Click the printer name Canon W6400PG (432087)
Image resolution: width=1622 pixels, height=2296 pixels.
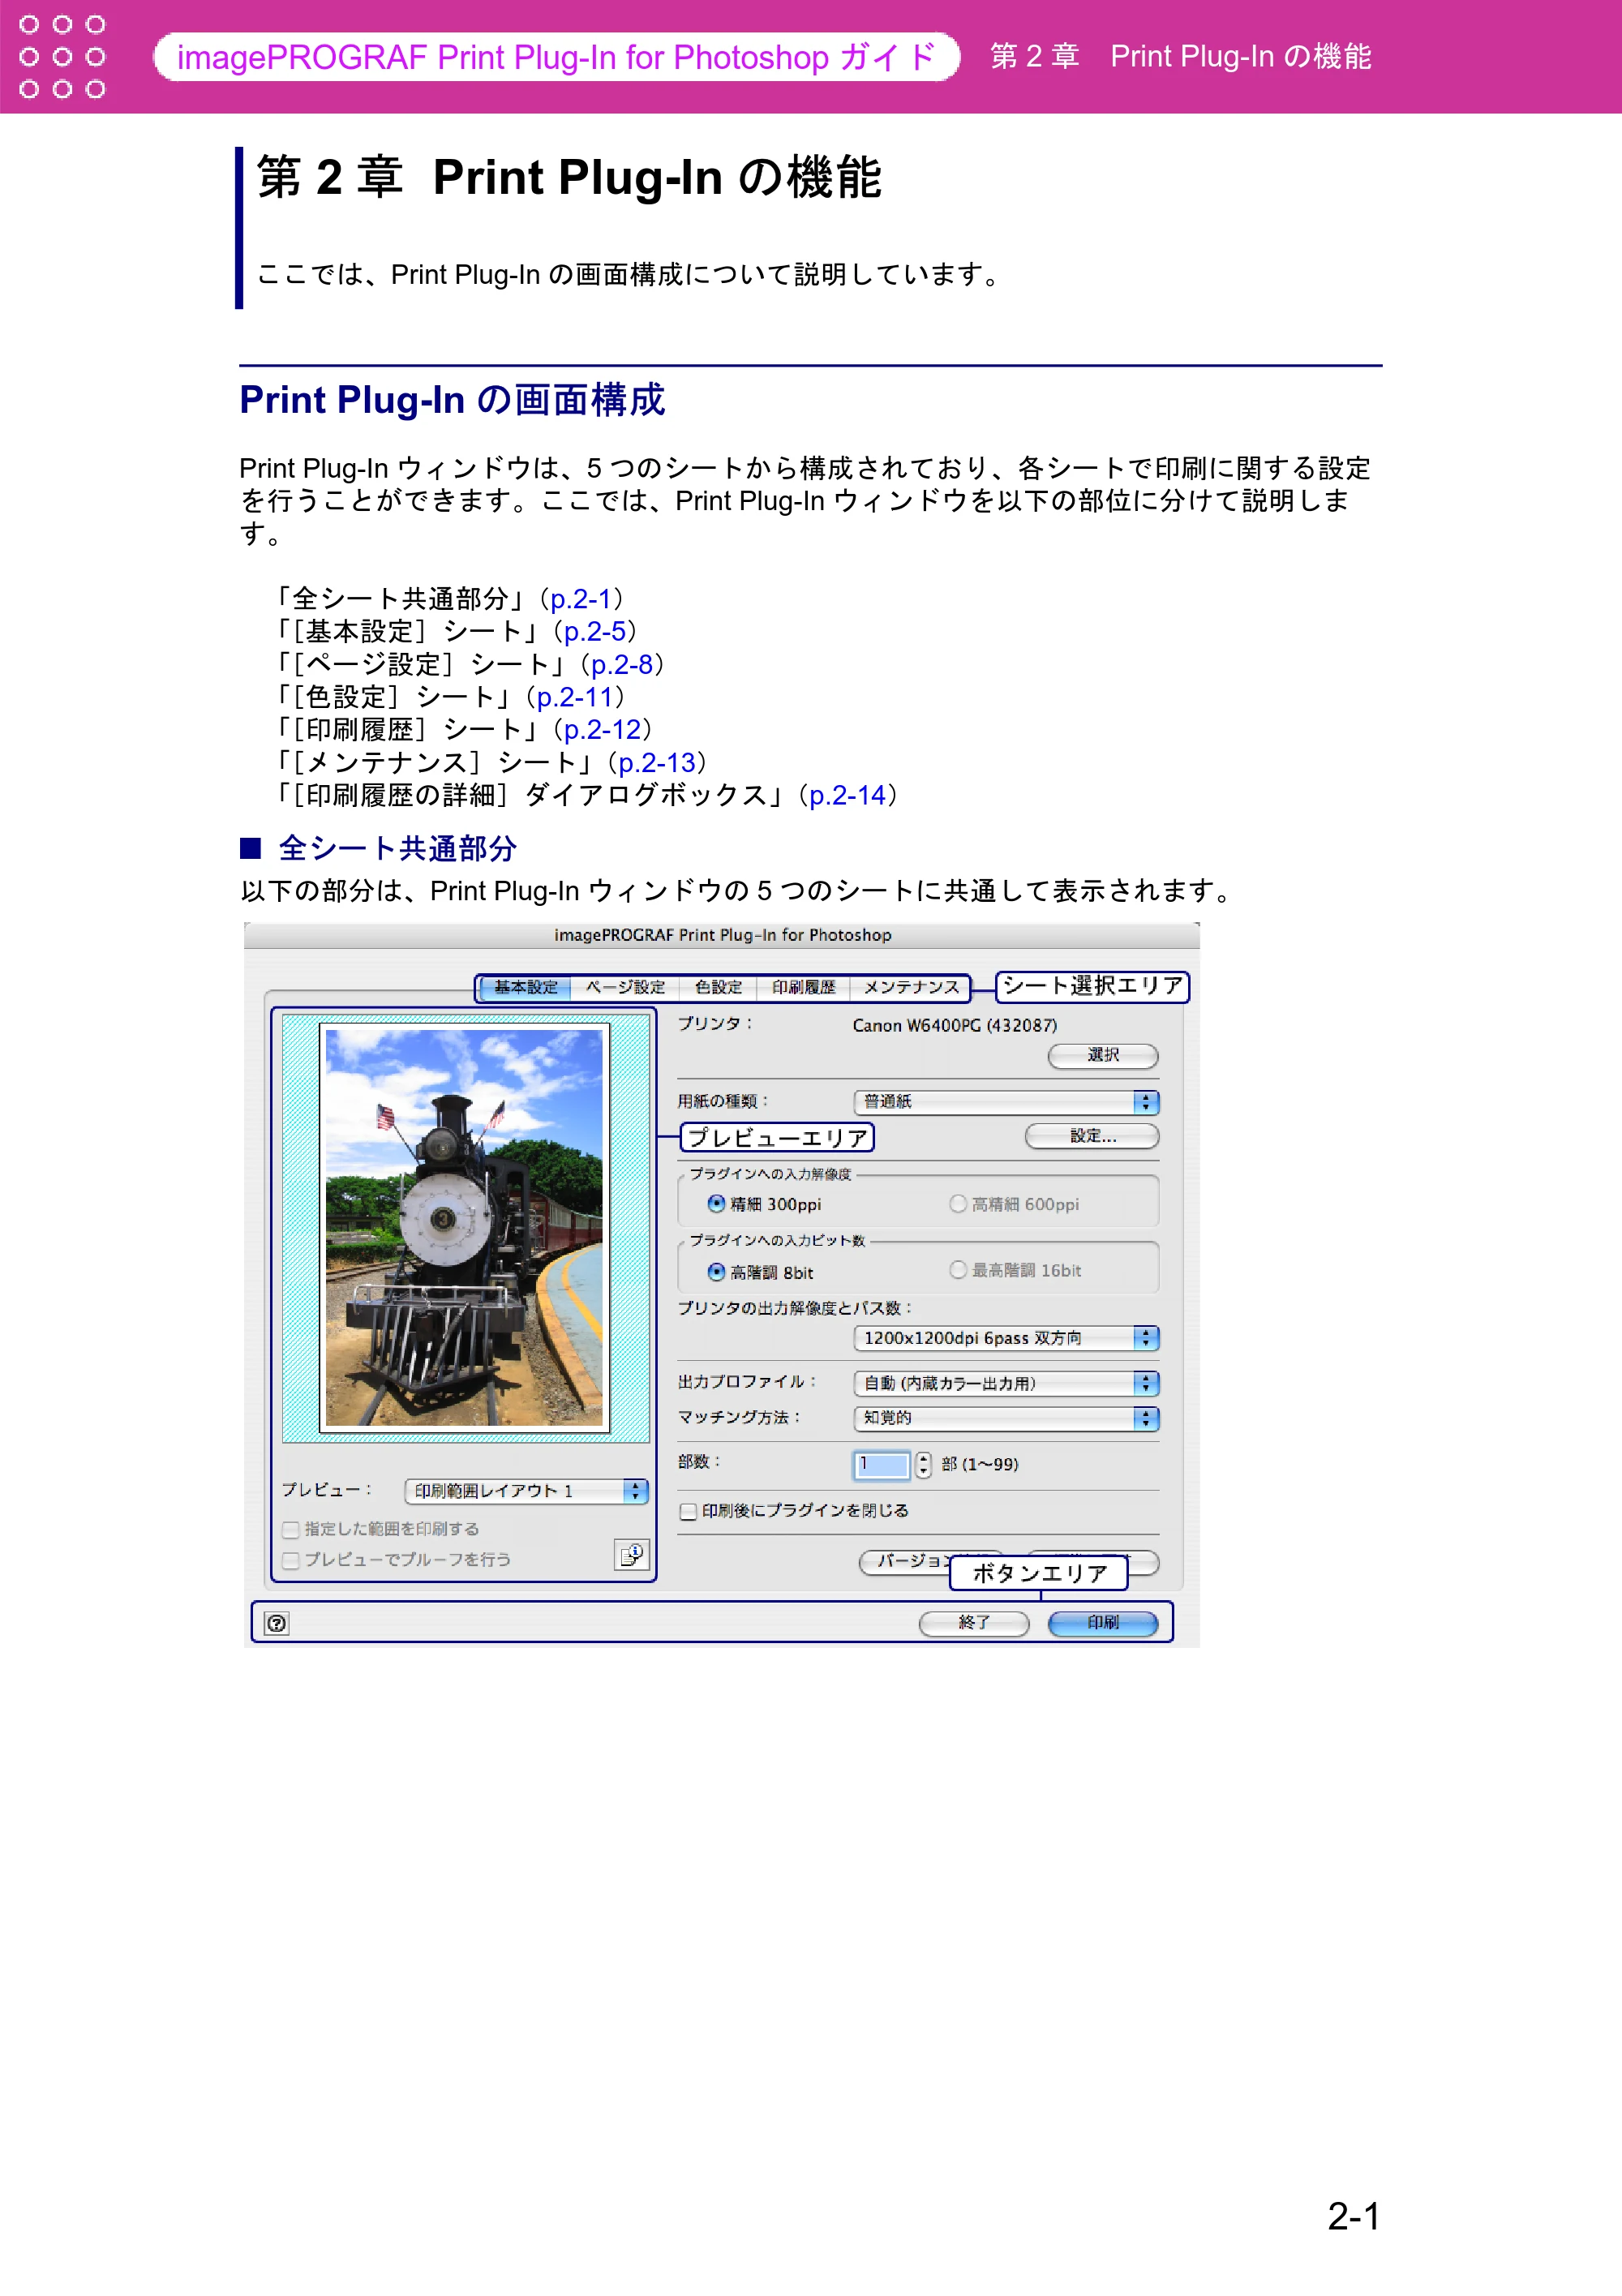(954, 1025)
